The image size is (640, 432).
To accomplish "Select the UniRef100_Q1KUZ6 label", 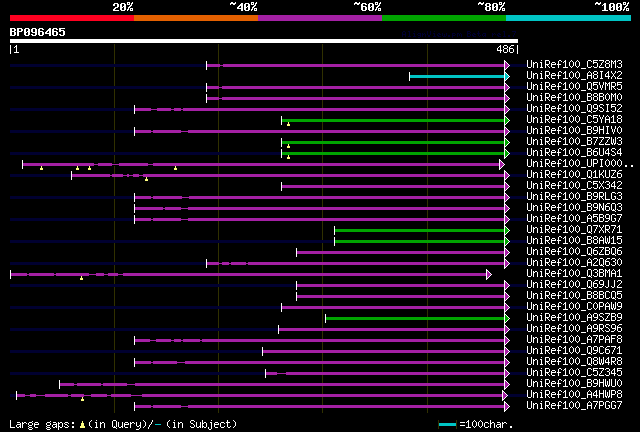I will click(x=574, y=175).
